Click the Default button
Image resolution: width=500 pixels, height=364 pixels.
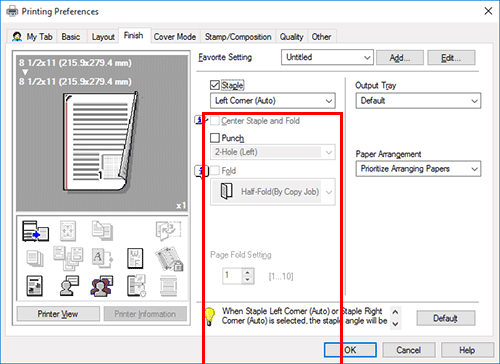(x=446, y=318)
